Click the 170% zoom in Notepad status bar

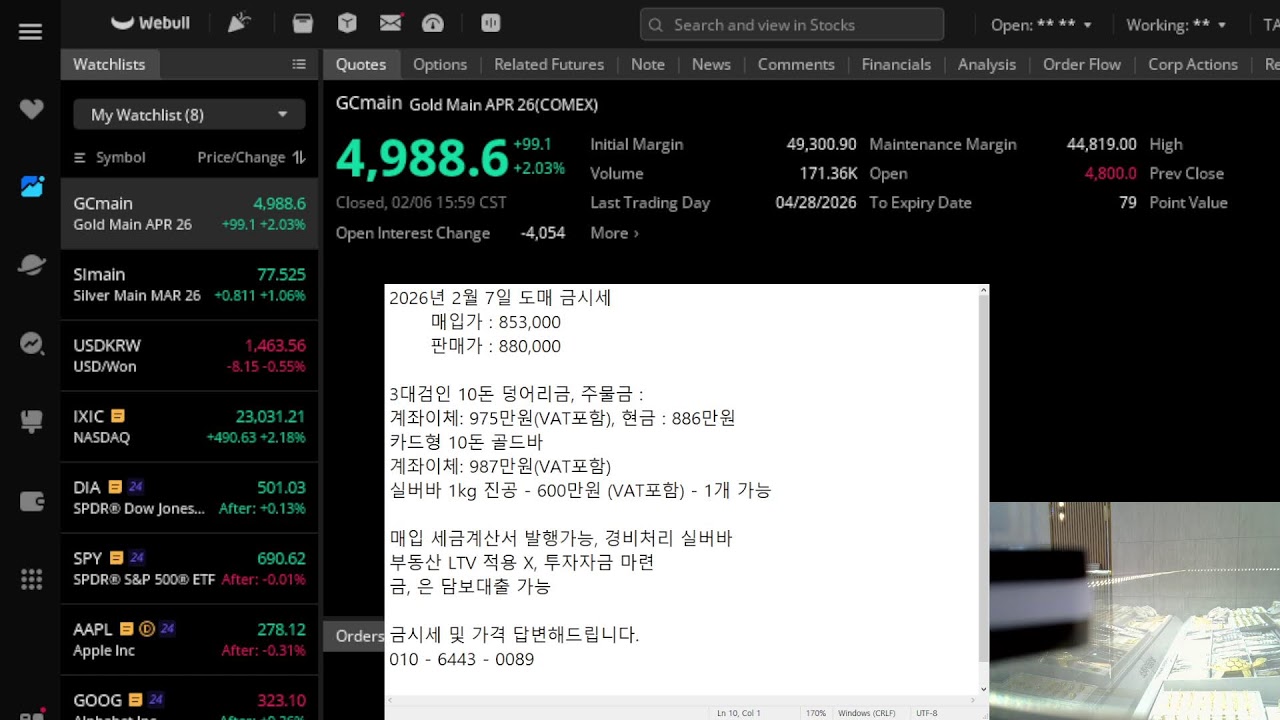816,713
